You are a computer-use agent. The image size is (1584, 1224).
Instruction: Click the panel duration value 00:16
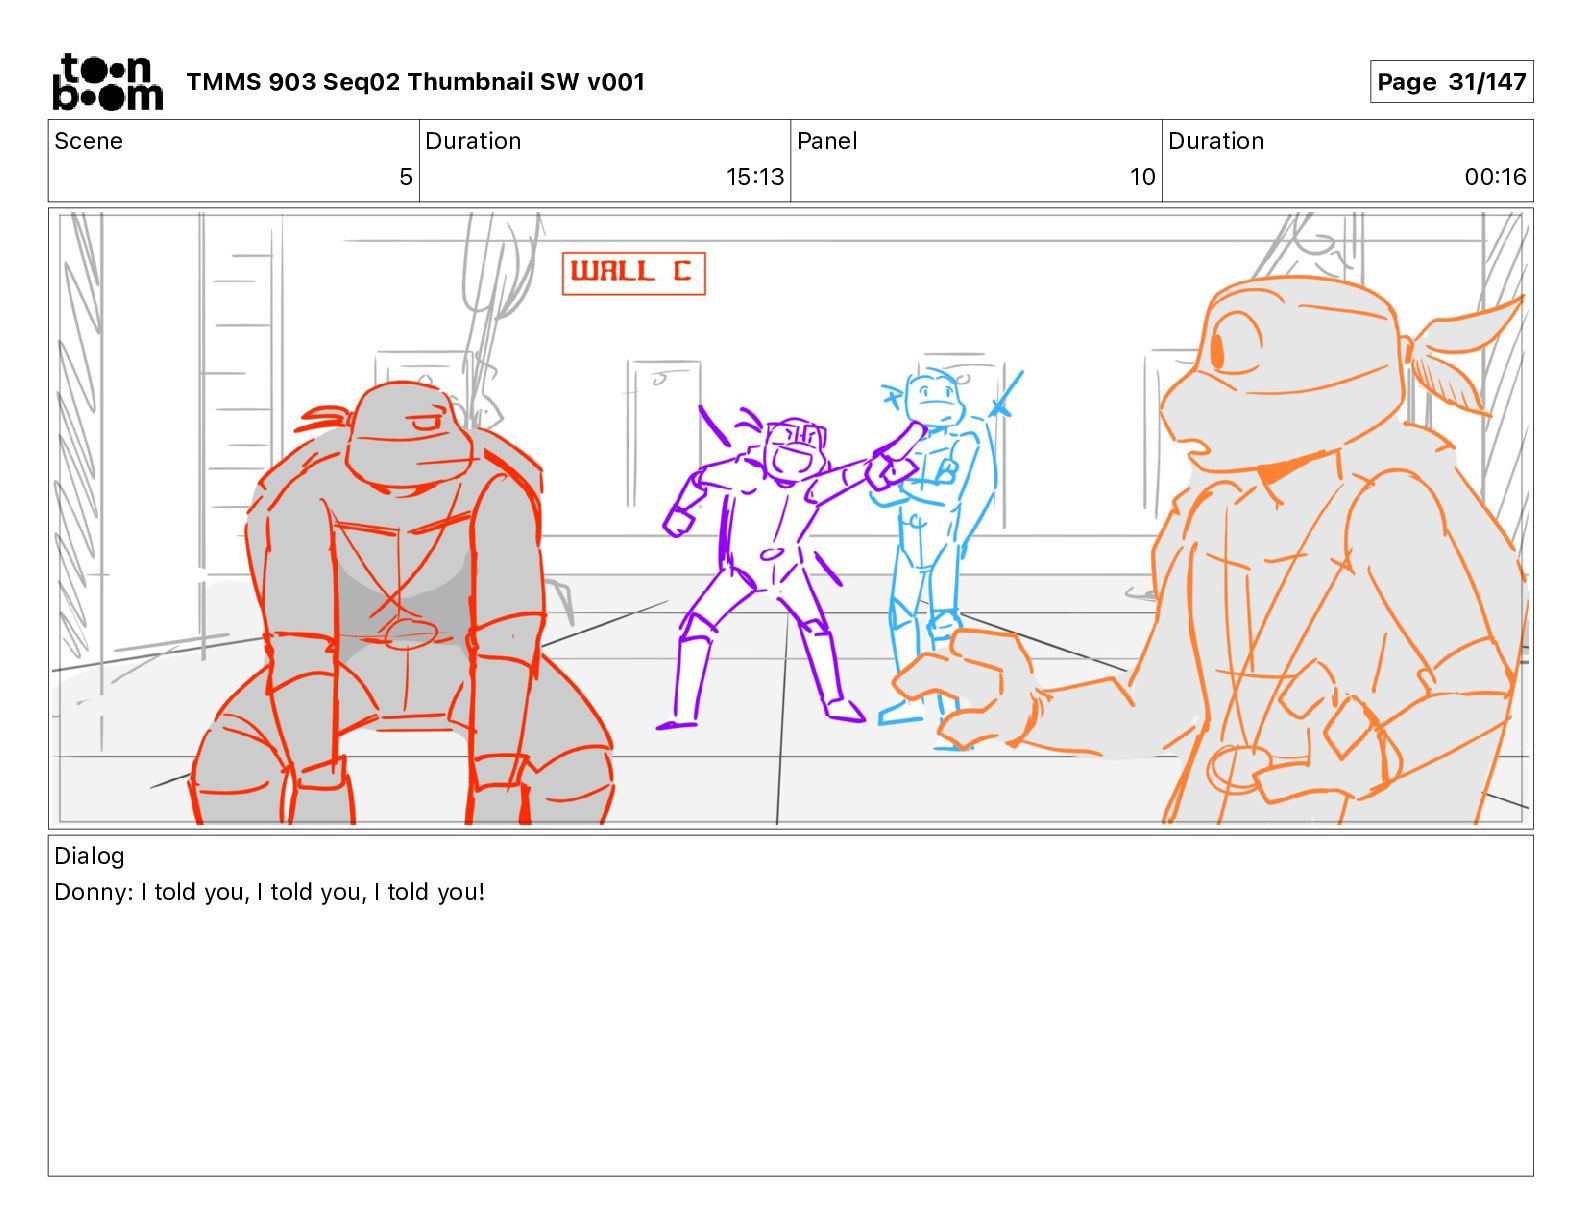(1495, 177)
